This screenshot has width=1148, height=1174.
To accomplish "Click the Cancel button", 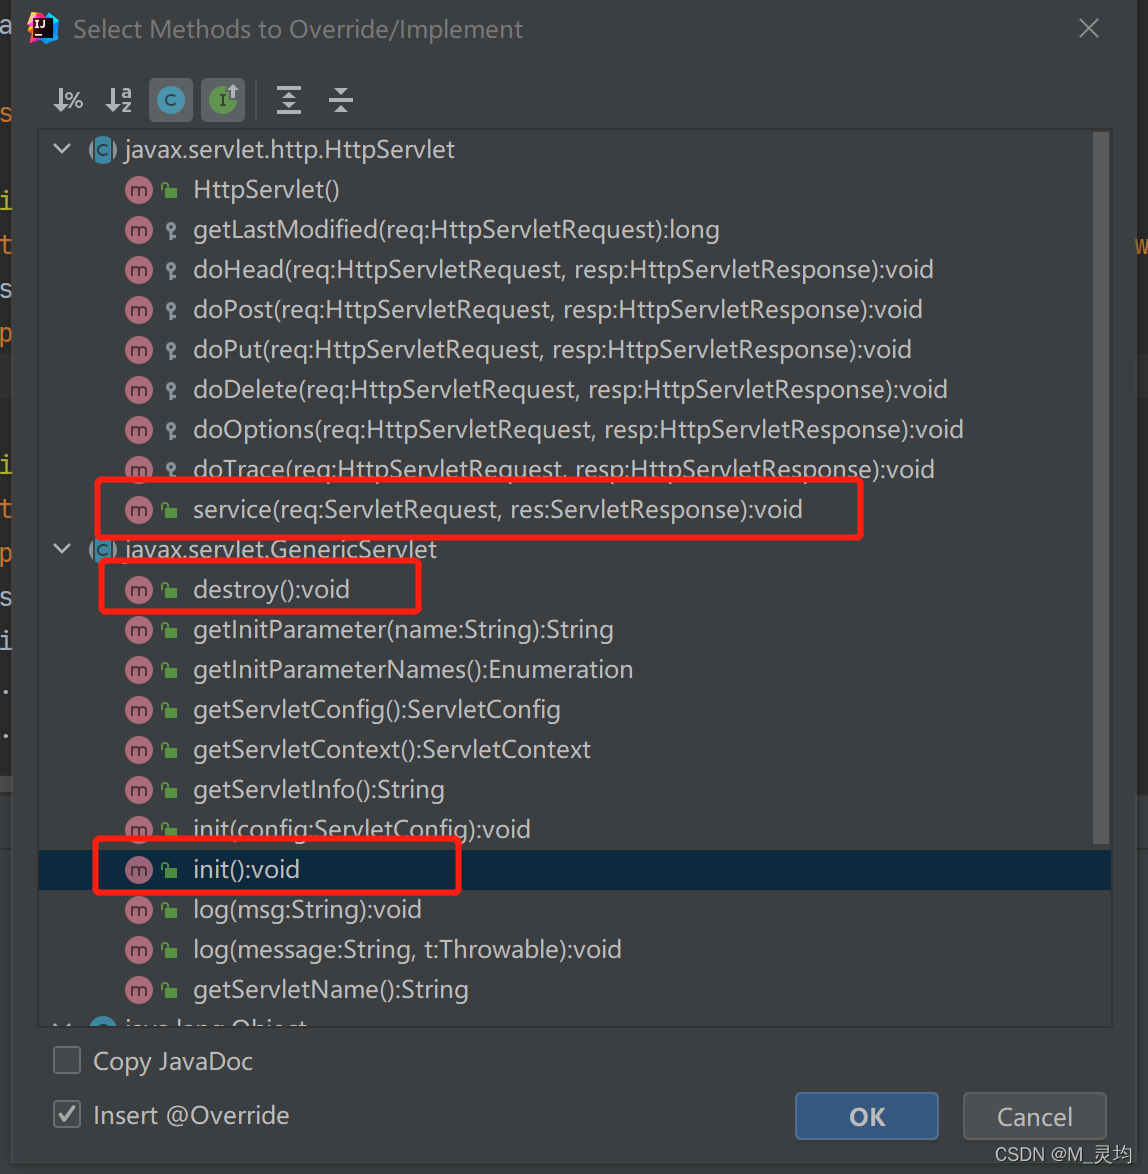I will pyautogui.click(x=1034, y=1116).
